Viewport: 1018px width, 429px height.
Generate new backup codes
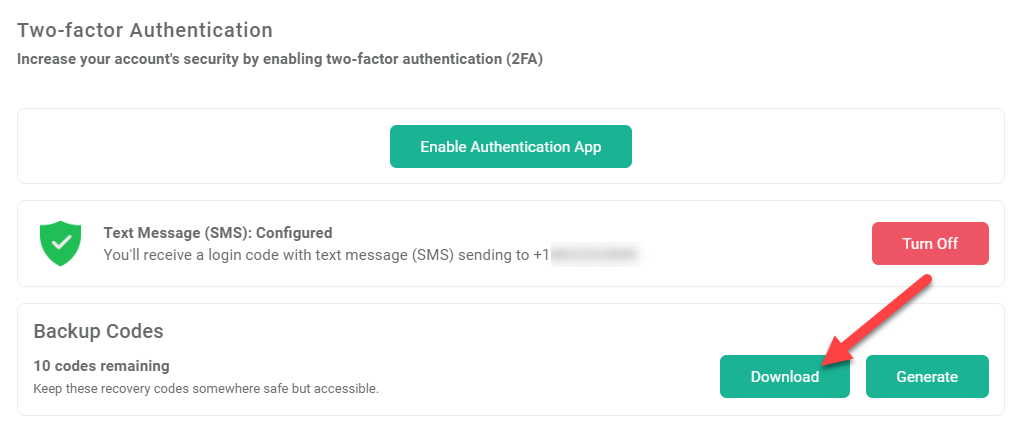click(927, 376)
